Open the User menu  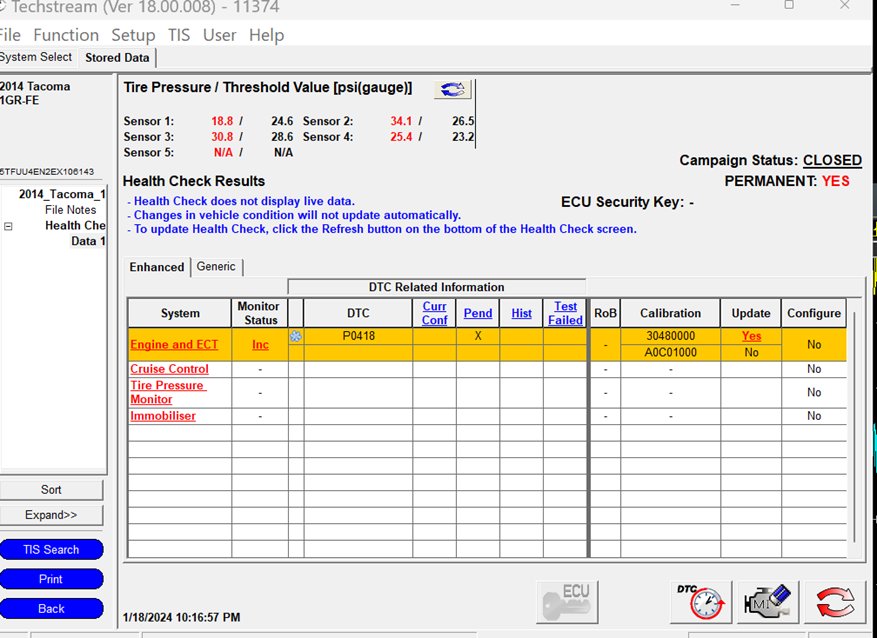[x=219, y=35]
